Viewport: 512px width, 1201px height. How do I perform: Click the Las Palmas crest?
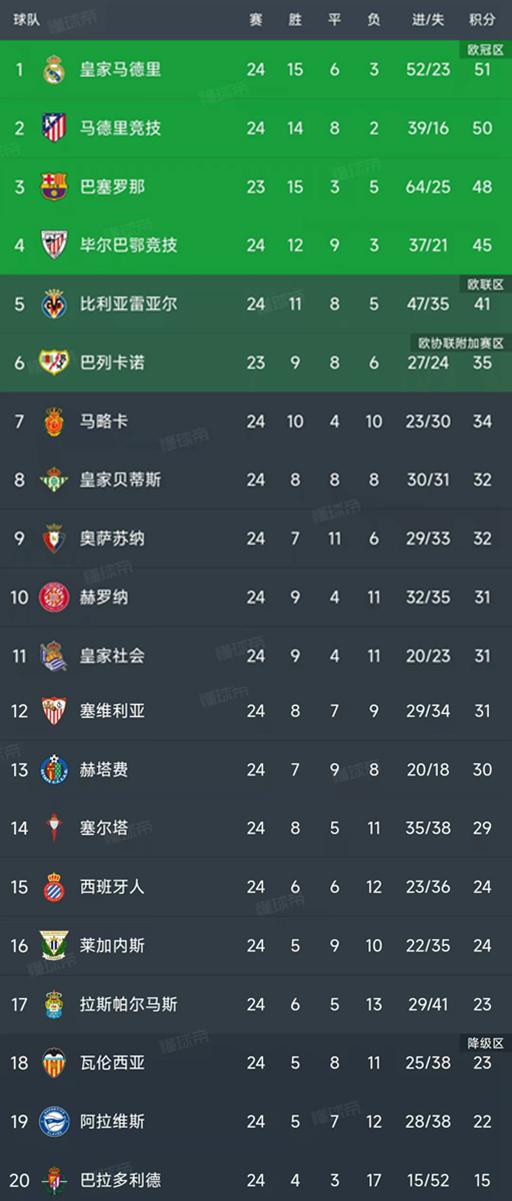53,1004
